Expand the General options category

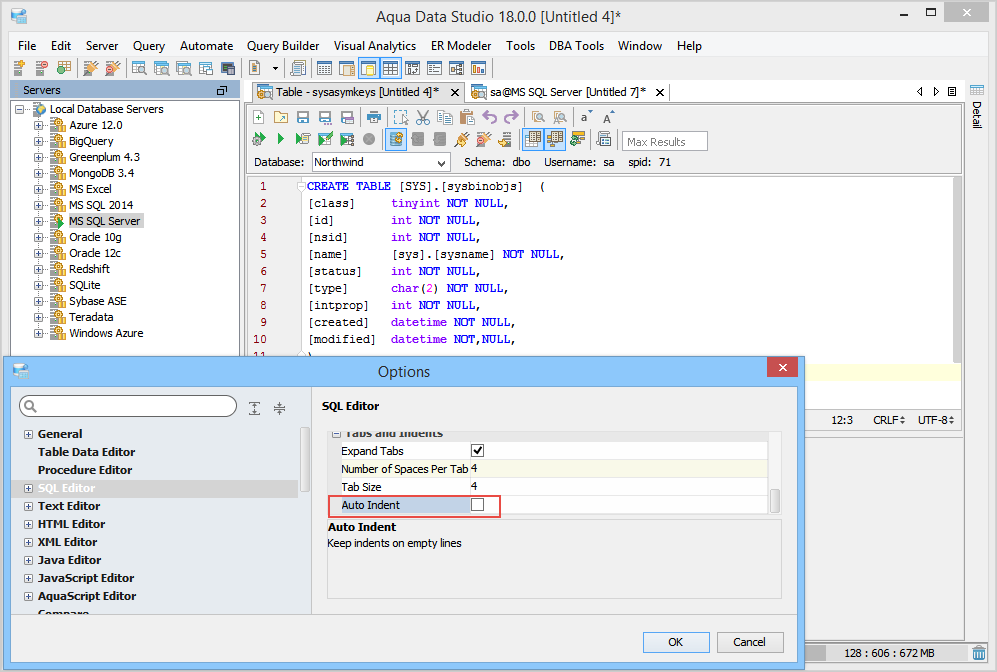click(x=28, y=434)
